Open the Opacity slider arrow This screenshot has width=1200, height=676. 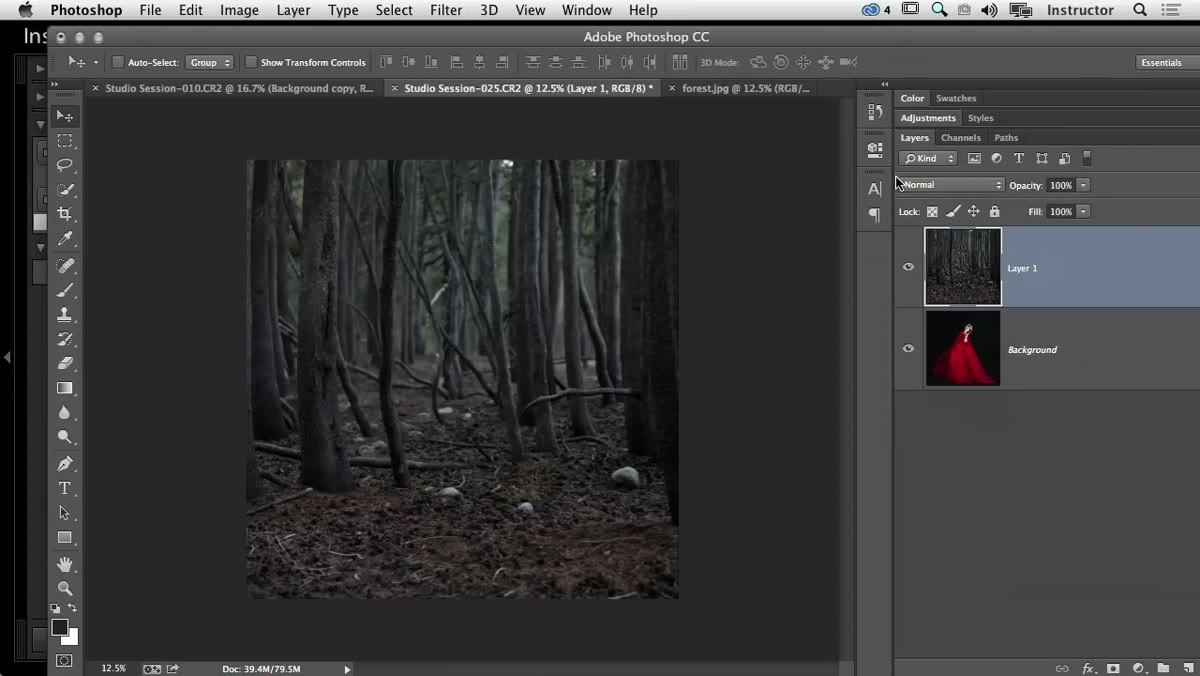[x=1084, y=185]
